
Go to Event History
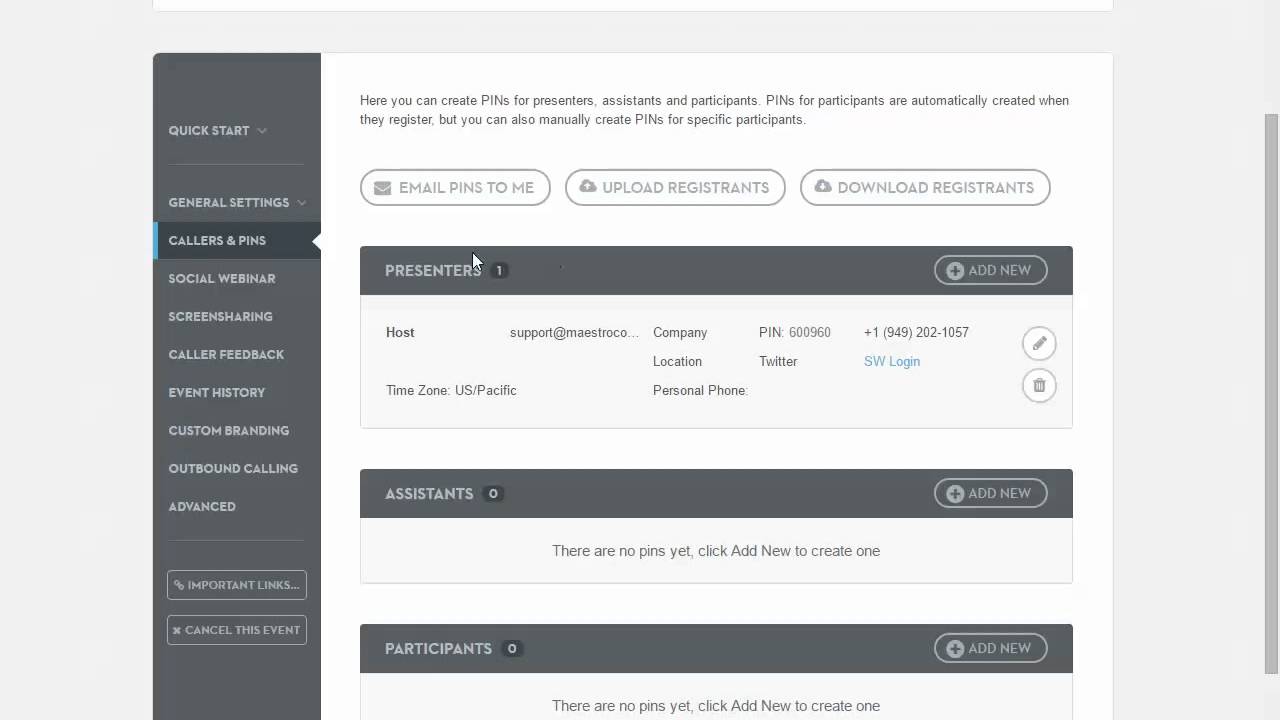coord(217,392)
